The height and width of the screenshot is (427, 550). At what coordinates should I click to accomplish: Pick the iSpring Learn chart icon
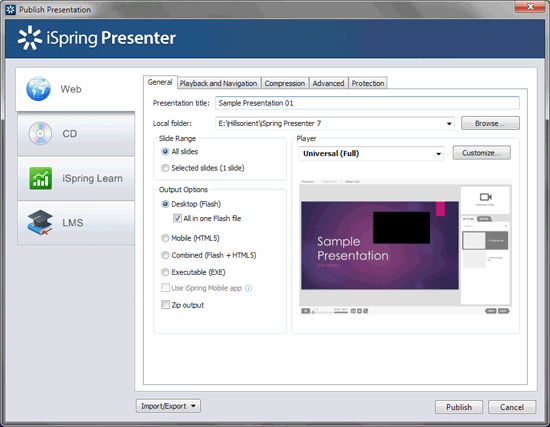click(41, 178)
